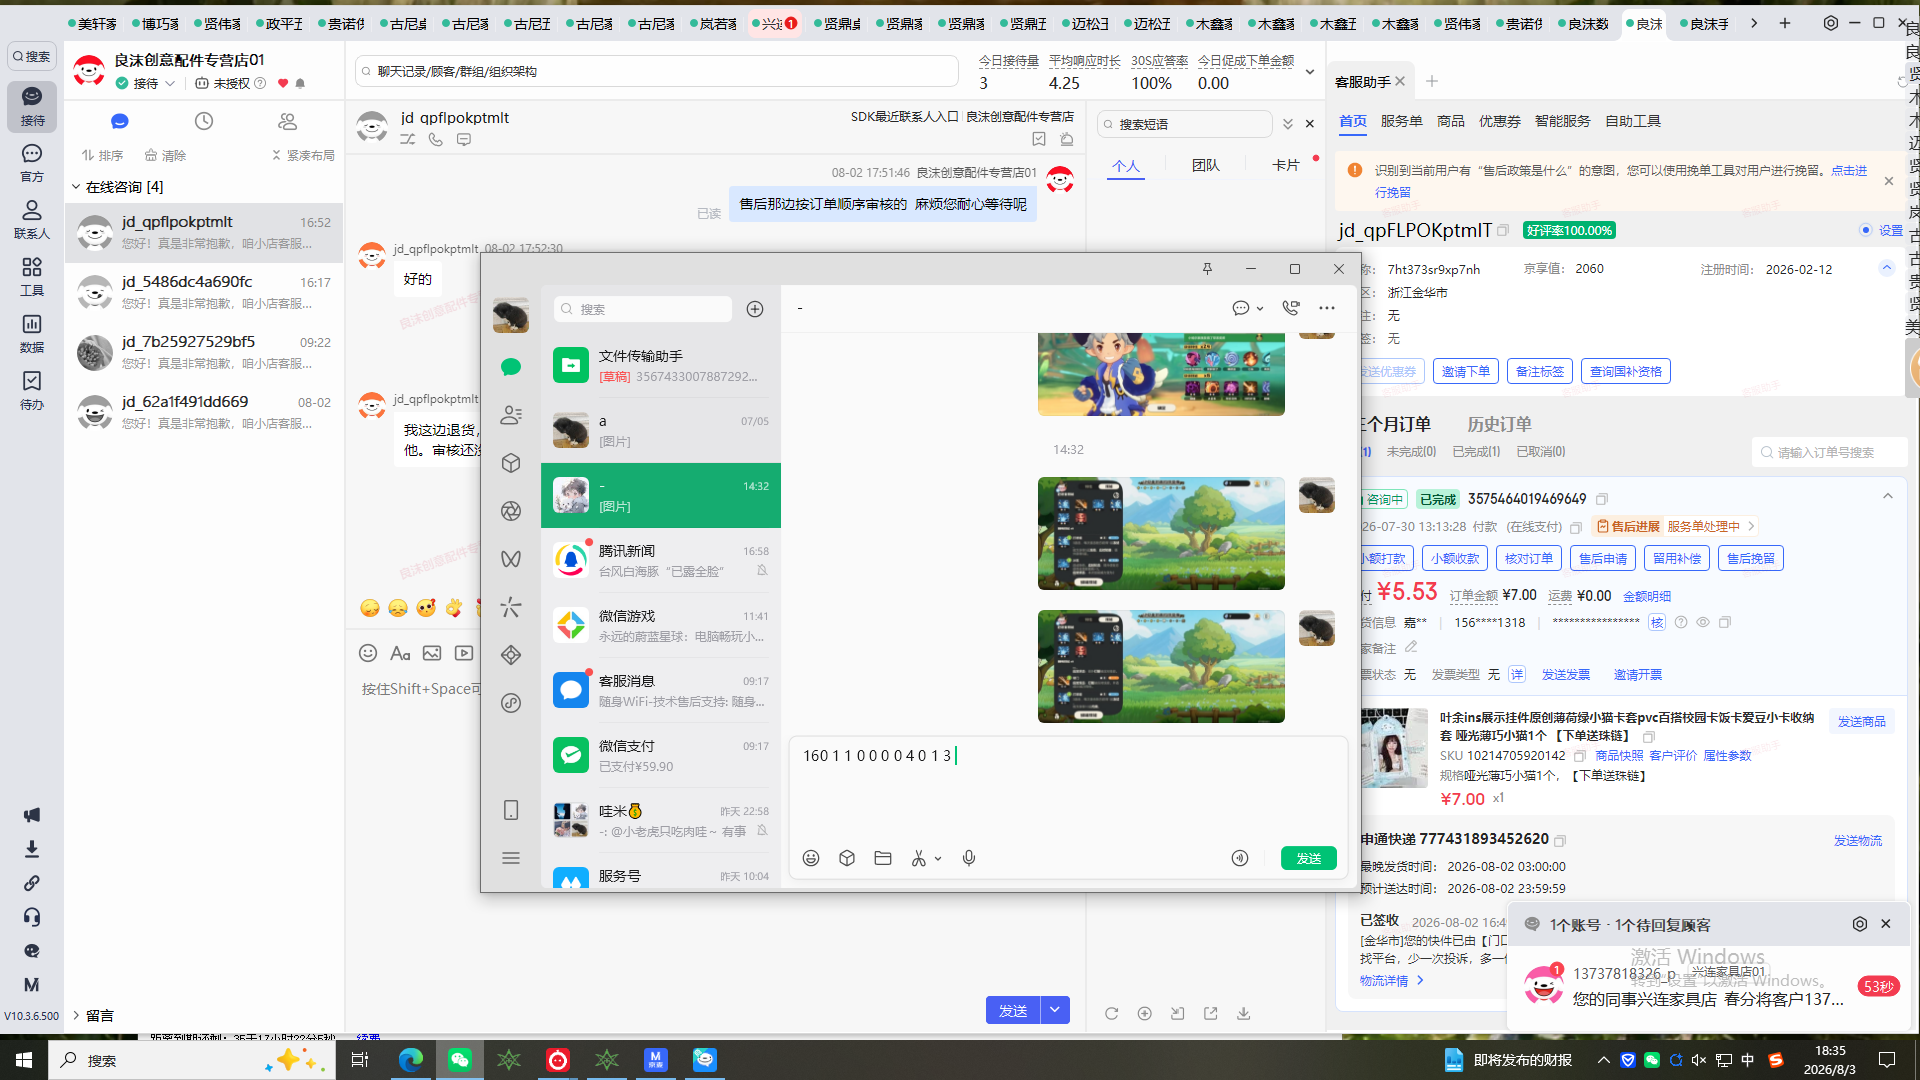Click the 金额明细 link
The height and width of the screenshot is (1080, 1920).
coord(1647,596)
